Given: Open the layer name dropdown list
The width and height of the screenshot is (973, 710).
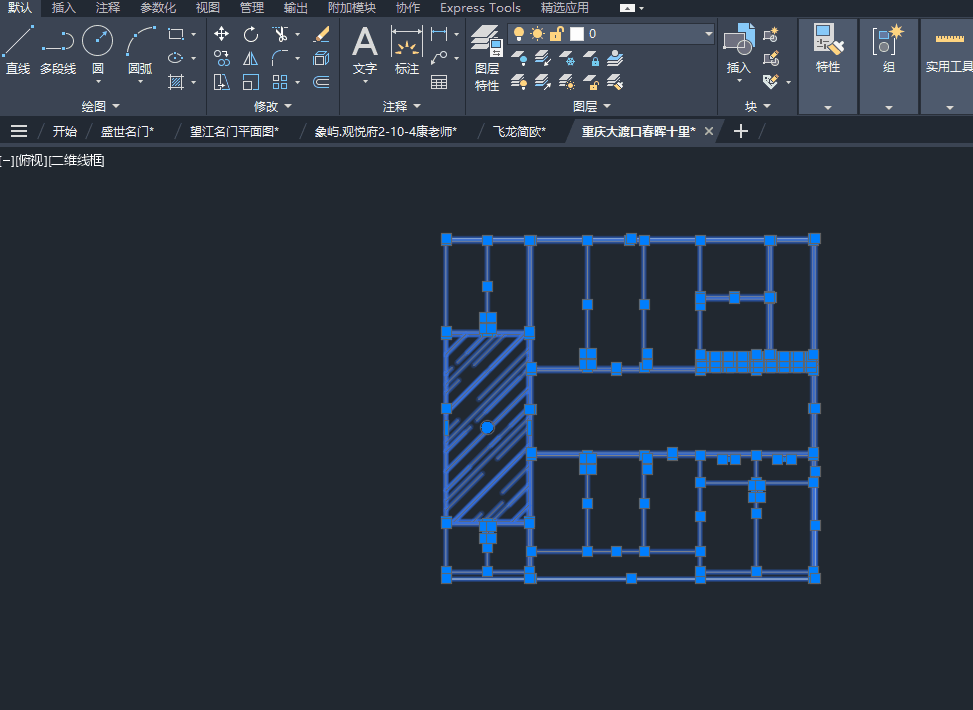Looking at the screenshot, I should (x=709, y=34).
